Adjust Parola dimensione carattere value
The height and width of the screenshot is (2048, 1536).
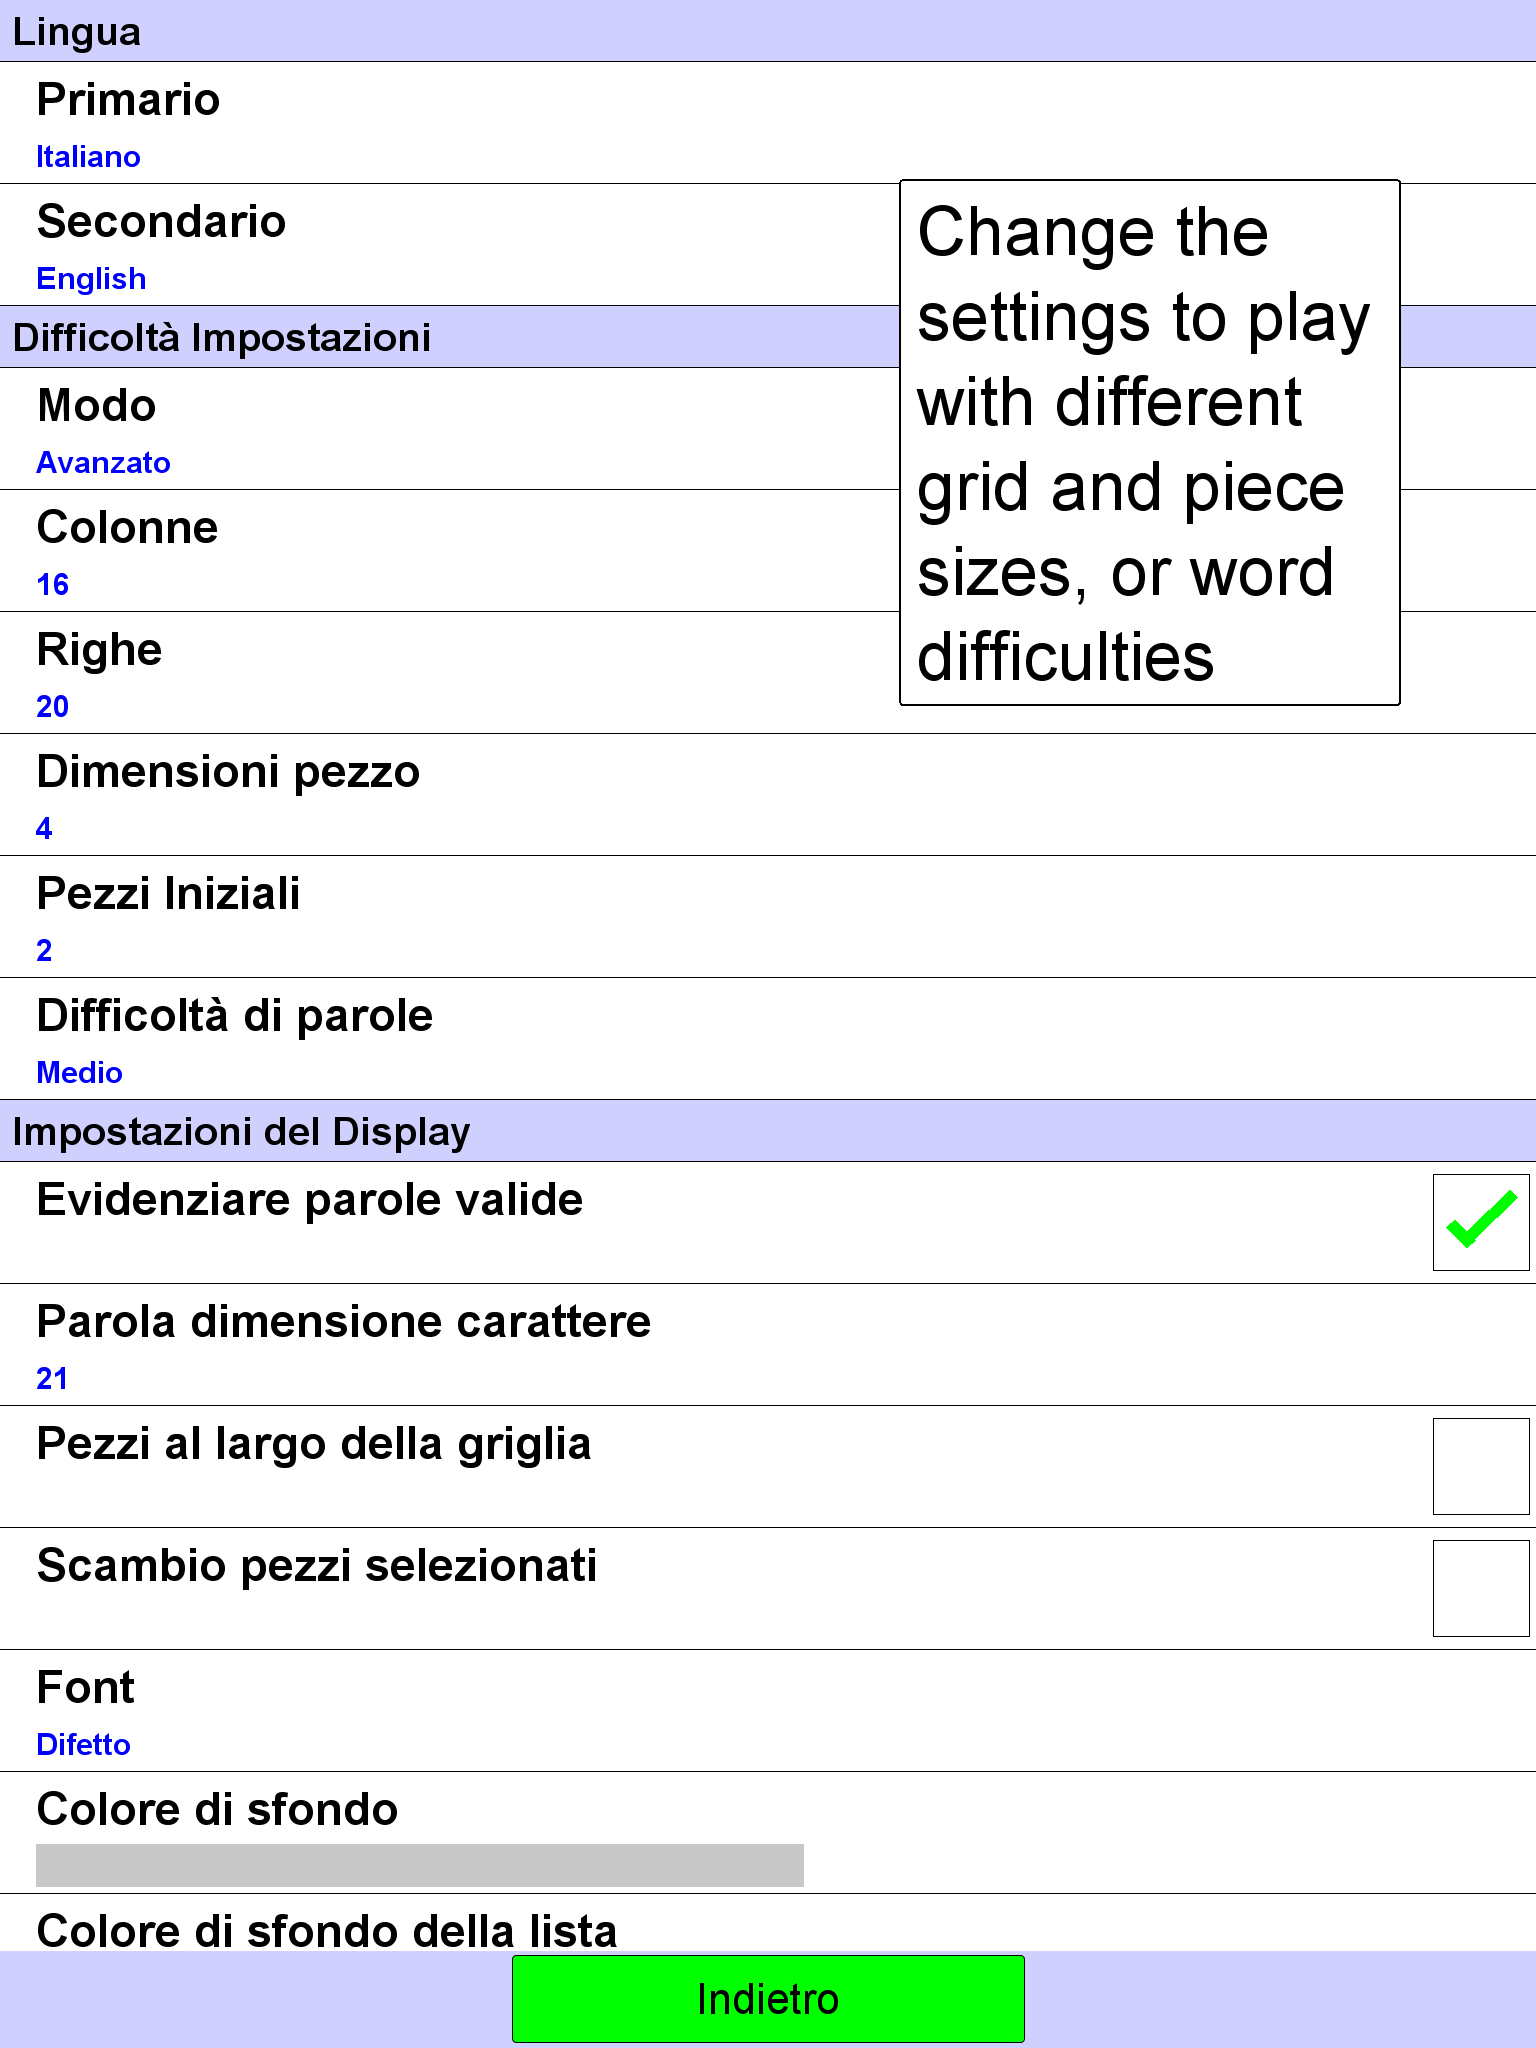coord(768,1345)
